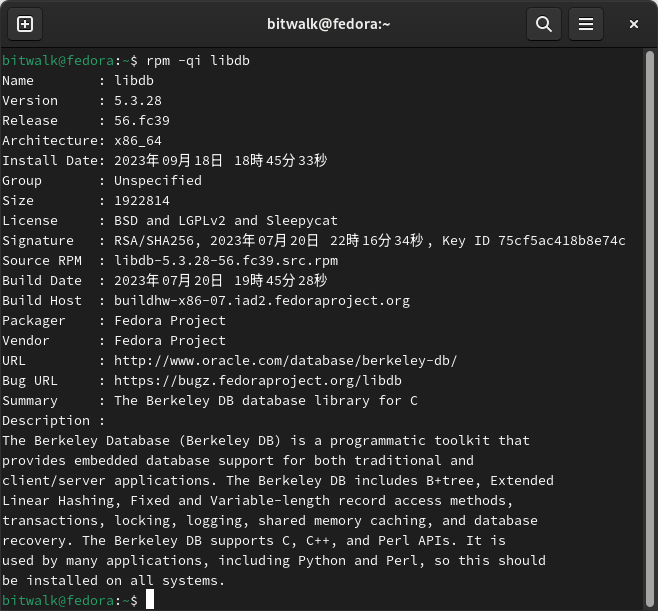This screenshot has height=611, width=658.
Task: Click the Install Date value line
Action: (221, 161)
